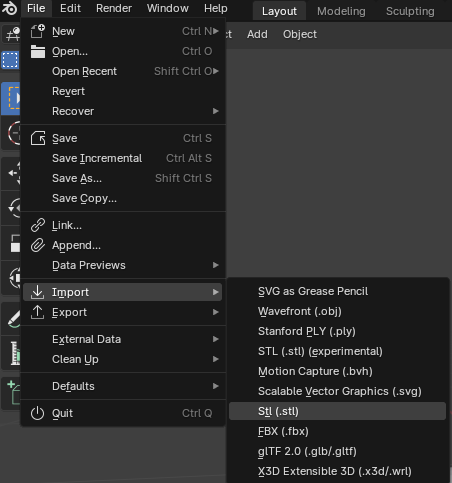The width and height of the screenshot is (452, 483).
Task: Open the Add menu in viewport header
Action: [257, 34]
